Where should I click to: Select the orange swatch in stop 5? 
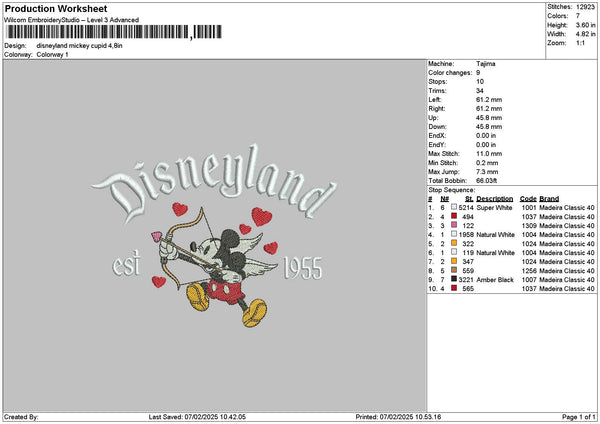(454, 243)
